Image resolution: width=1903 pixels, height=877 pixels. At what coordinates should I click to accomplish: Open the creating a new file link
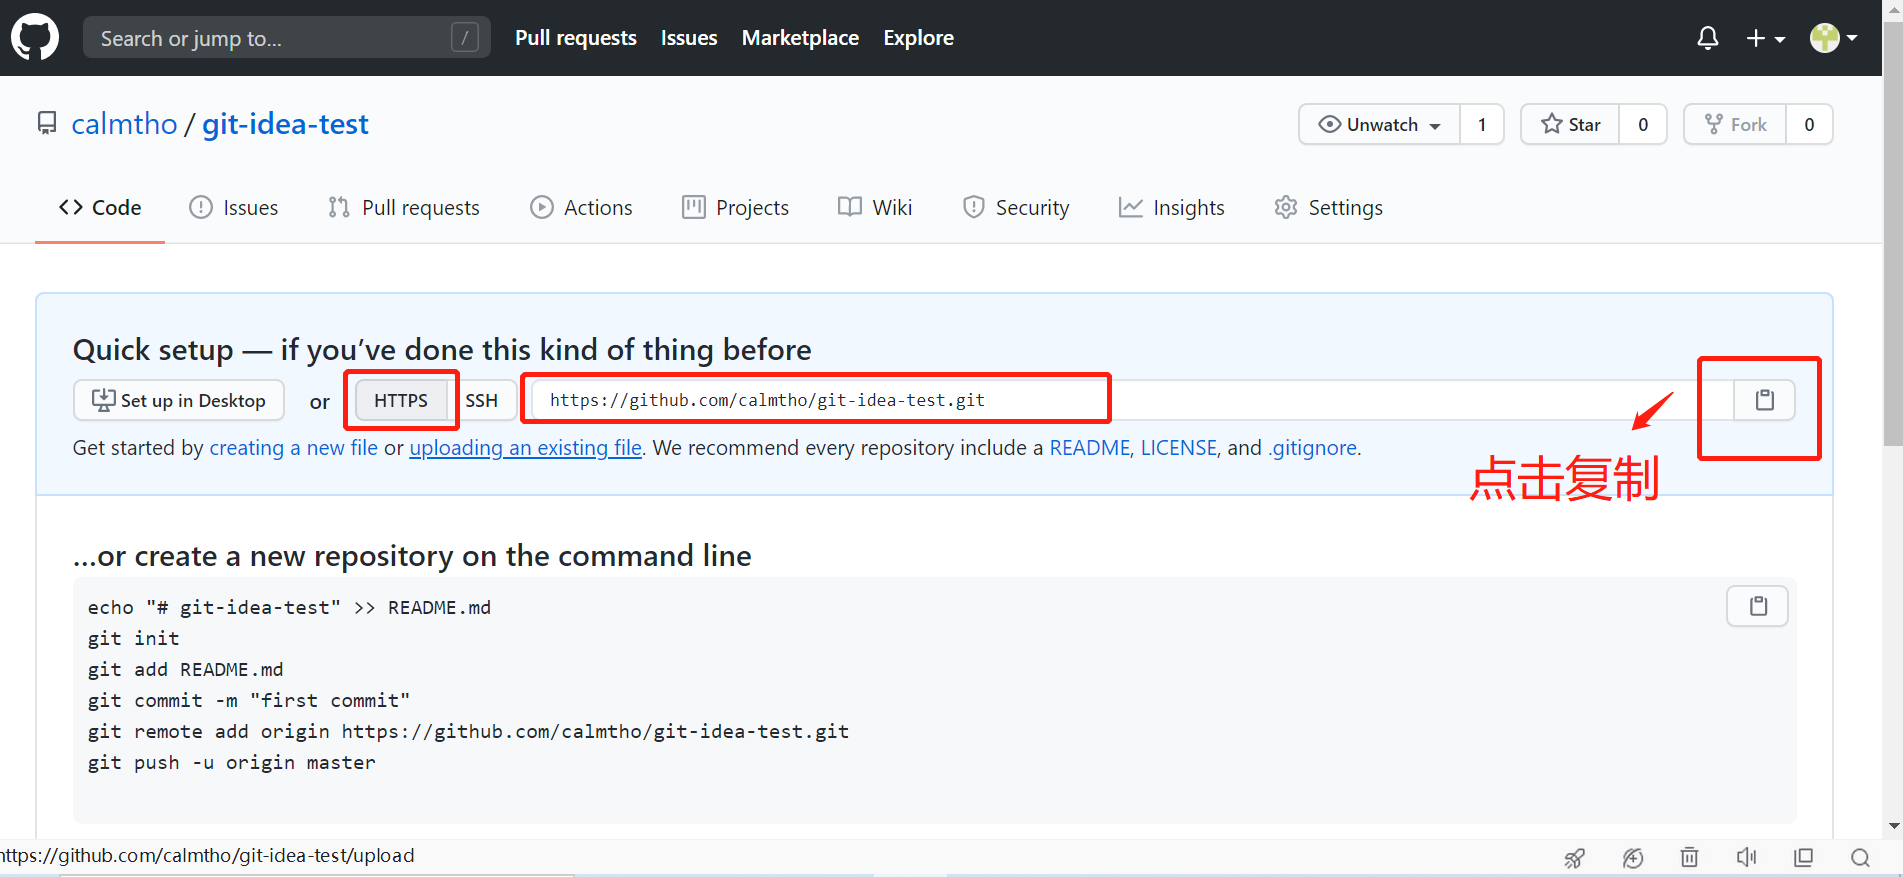294,448
